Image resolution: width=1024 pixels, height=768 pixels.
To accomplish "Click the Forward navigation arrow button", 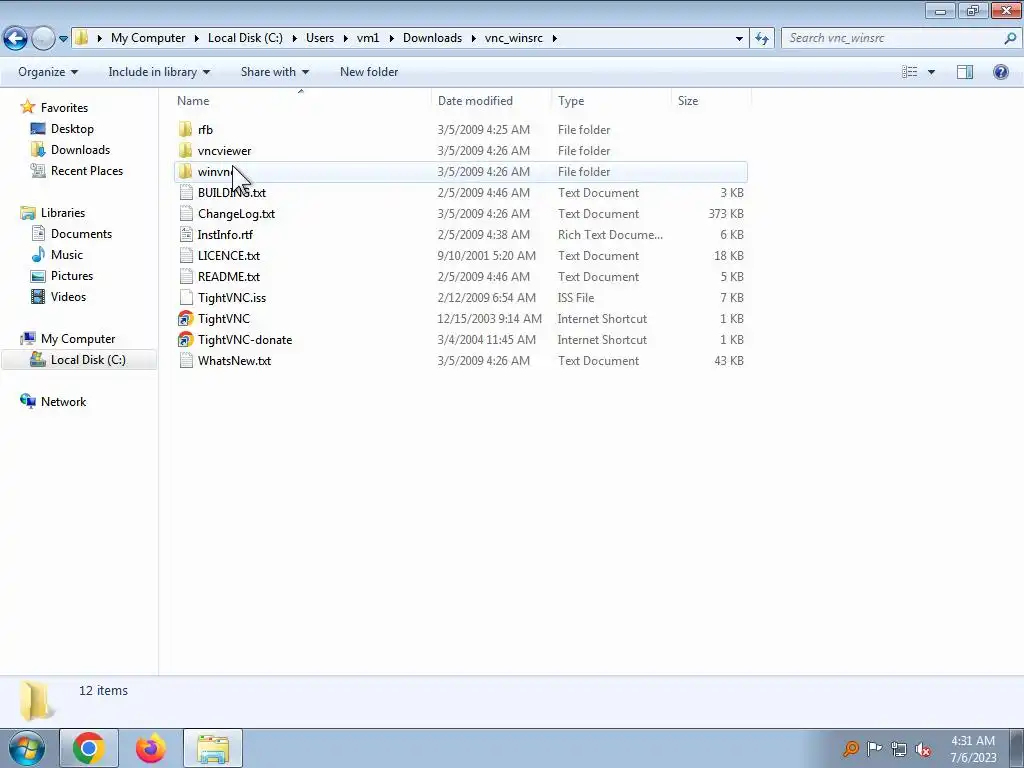I will (42, 38).
